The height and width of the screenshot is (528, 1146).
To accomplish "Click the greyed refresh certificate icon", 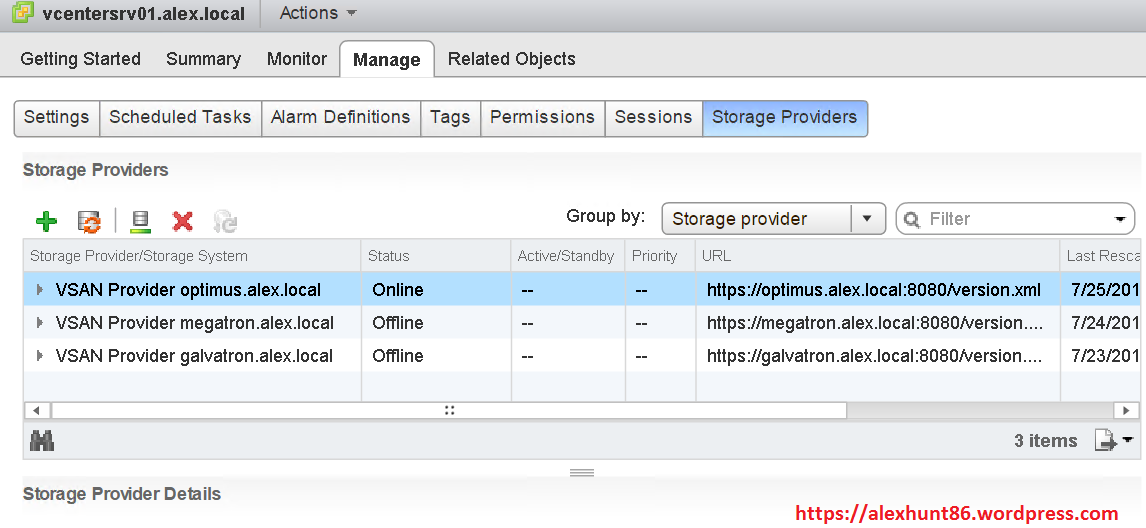I will [225, 222].
